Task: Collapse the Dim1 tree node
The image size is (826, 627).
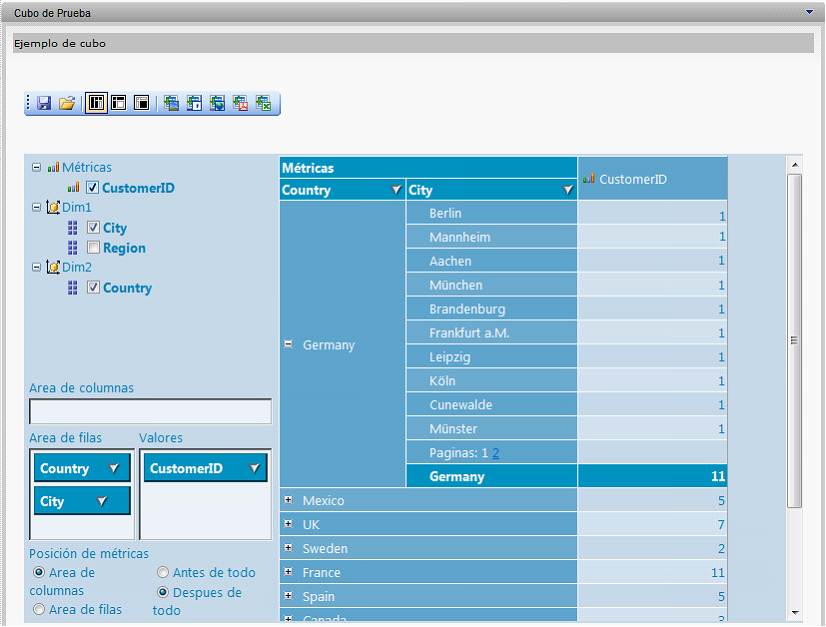Action: [x=37, y=207]
